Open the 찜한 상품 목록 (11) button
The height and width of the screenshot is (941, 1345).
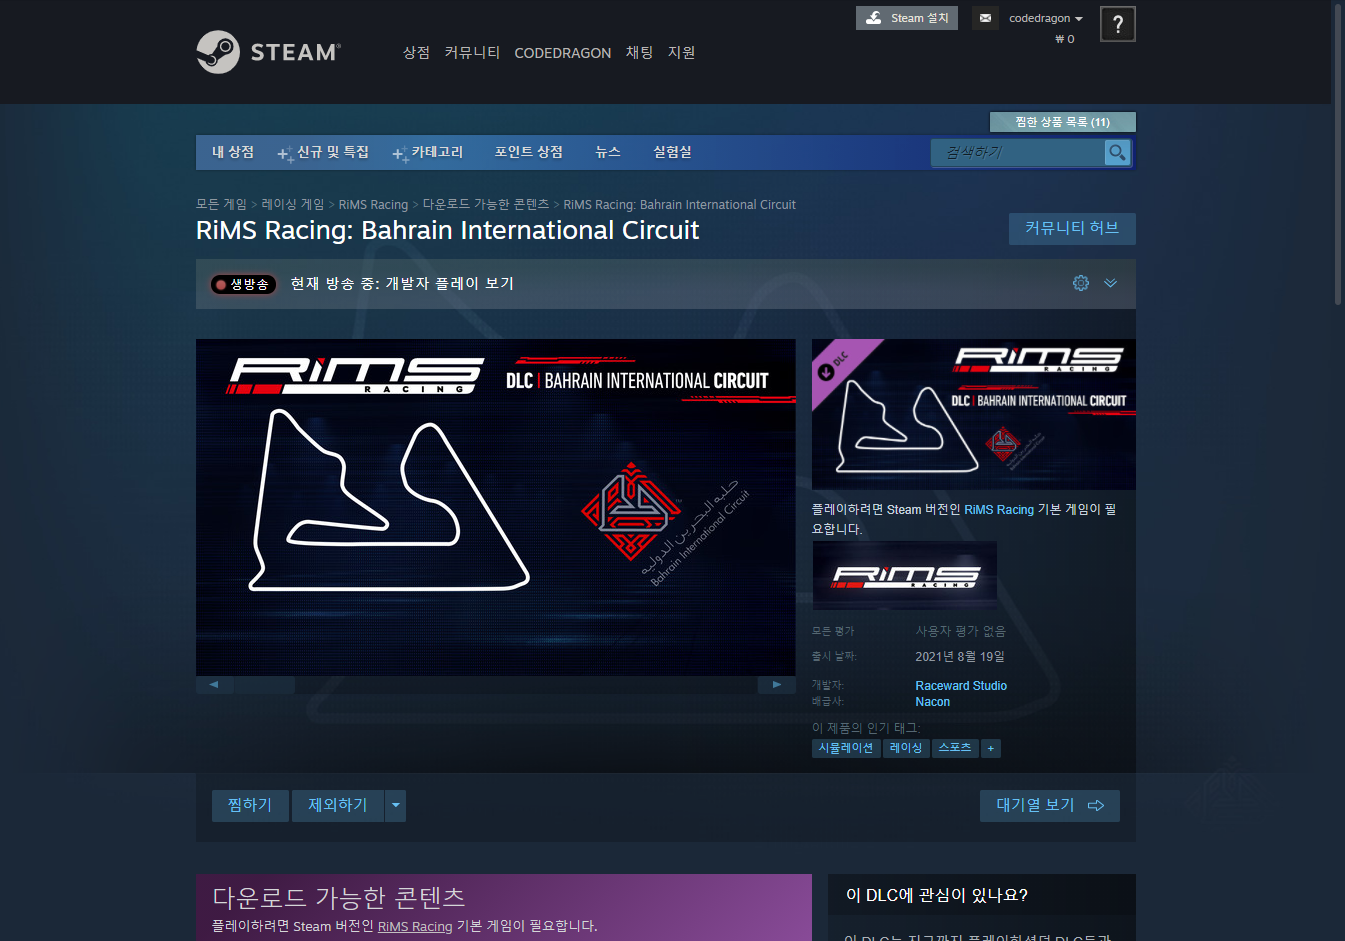click(1063, 122)
